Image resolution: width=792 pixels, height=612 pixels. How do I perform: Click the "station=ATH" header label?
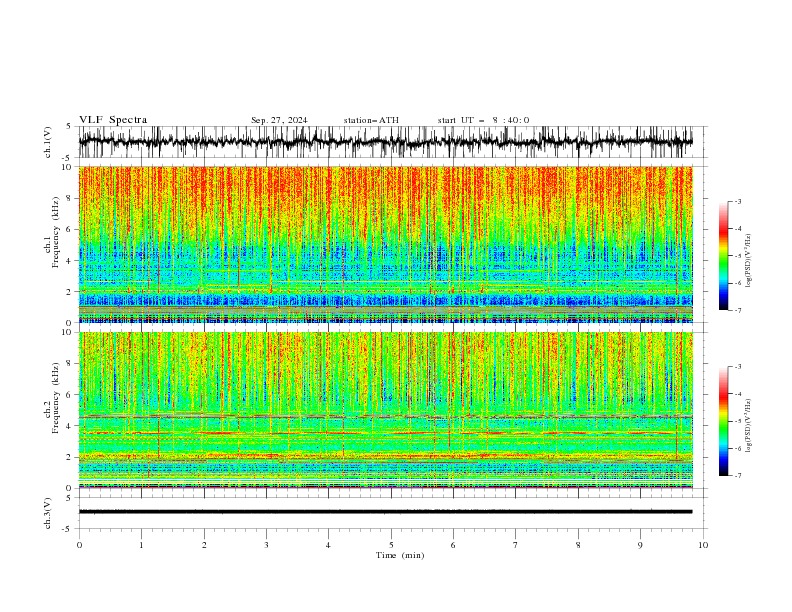pos(371,120)
